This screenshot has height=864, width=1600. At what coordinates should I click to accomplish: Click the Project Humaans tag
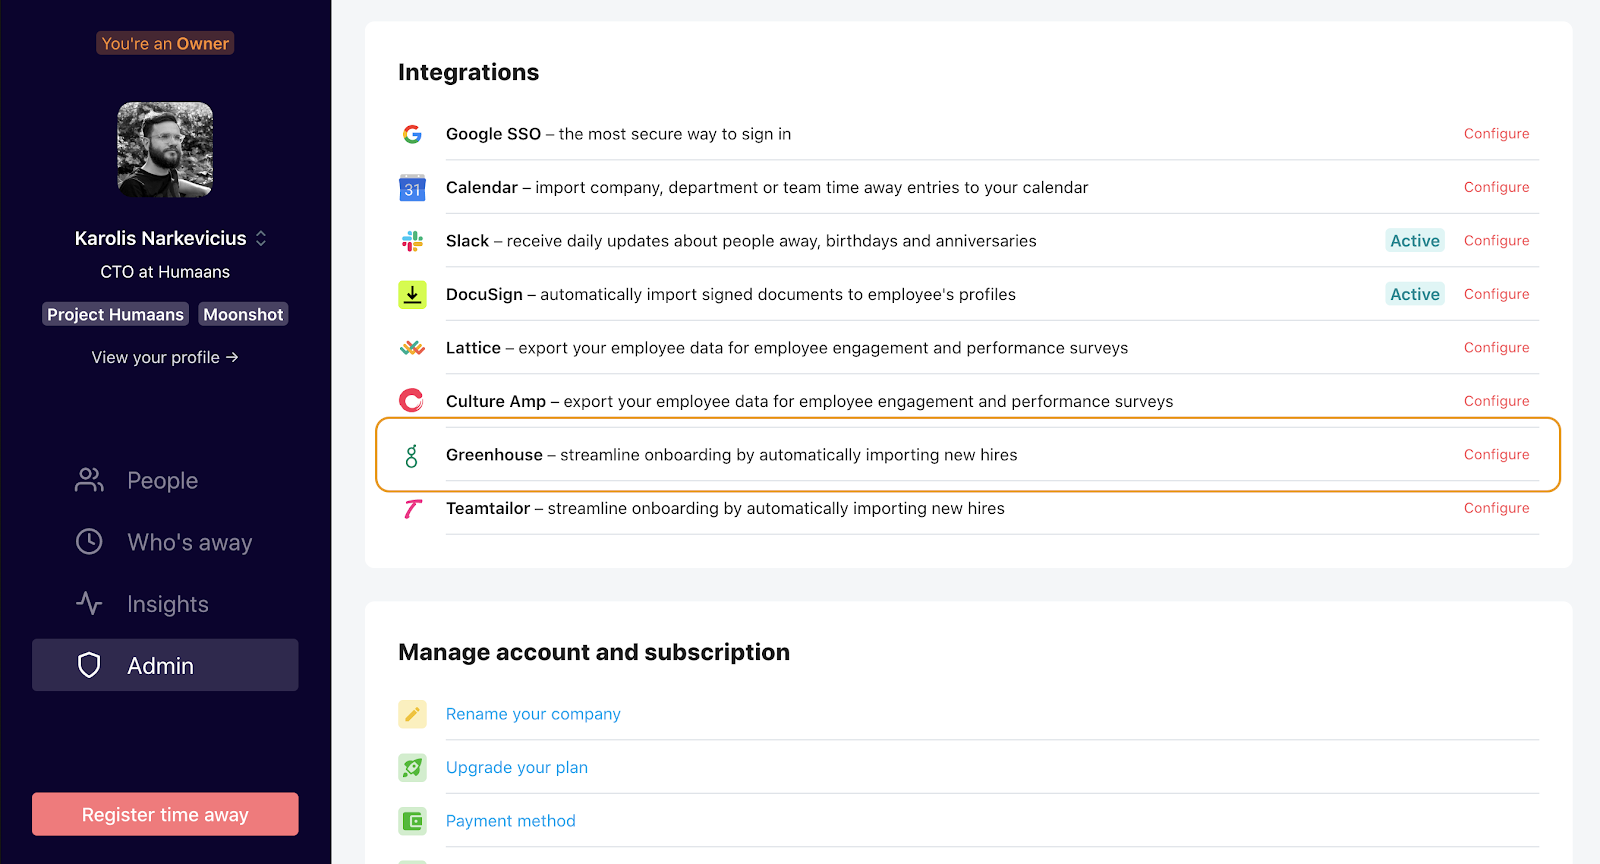click(x=115, y=314)
